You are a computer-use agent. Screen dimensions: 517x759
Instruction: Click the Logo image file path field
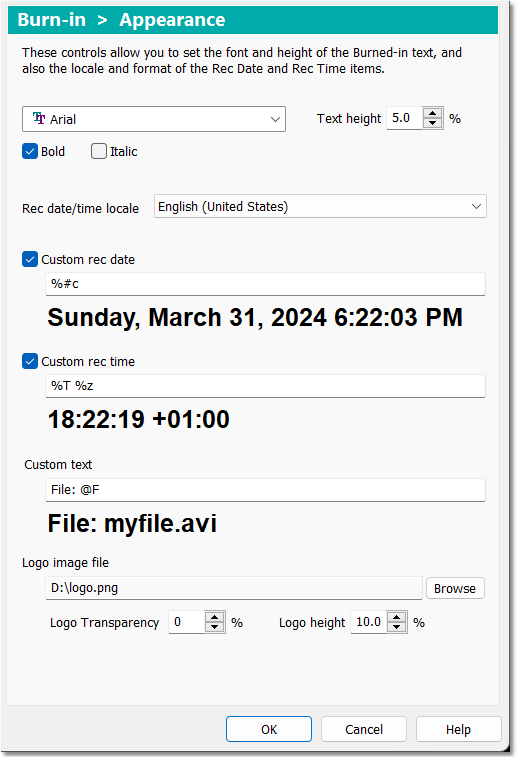click(234, 588)
